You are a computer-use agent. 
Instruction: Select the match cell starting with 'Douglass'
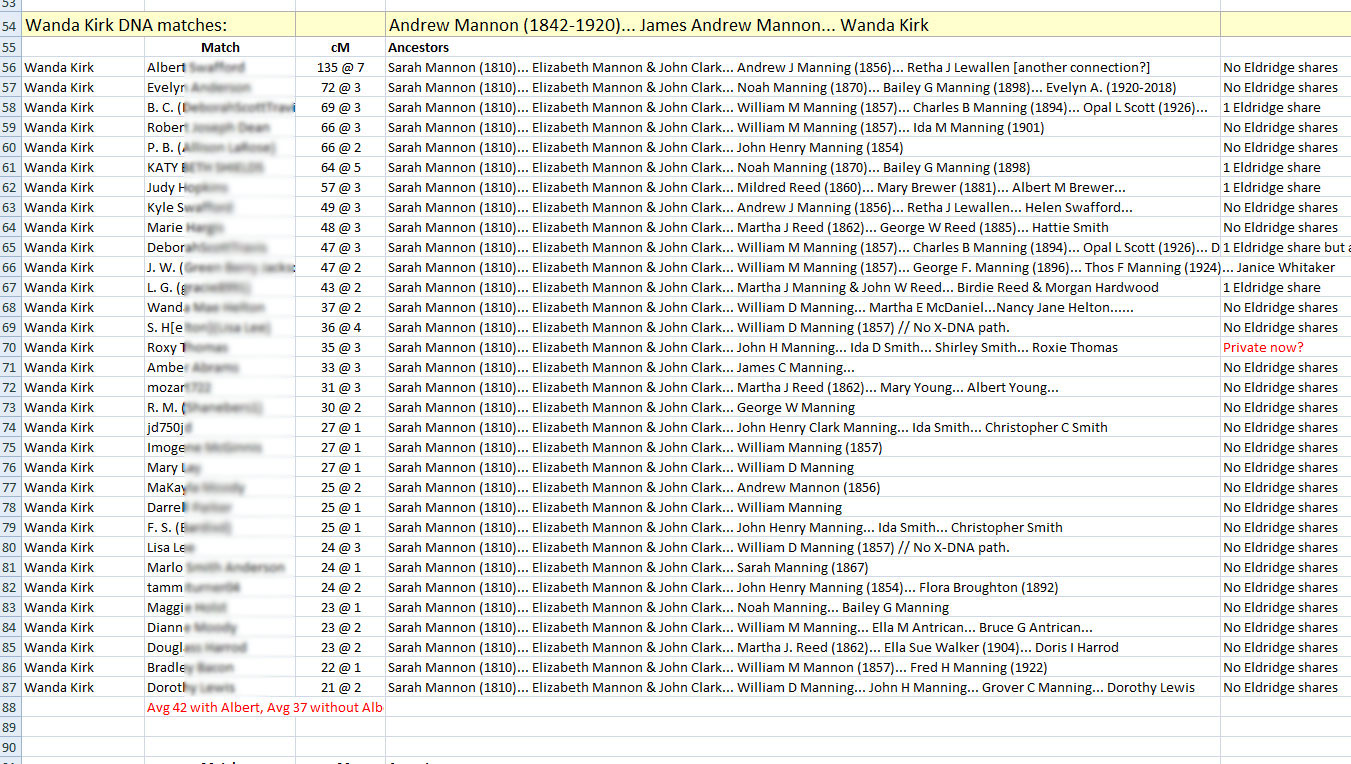pos(220,647)
